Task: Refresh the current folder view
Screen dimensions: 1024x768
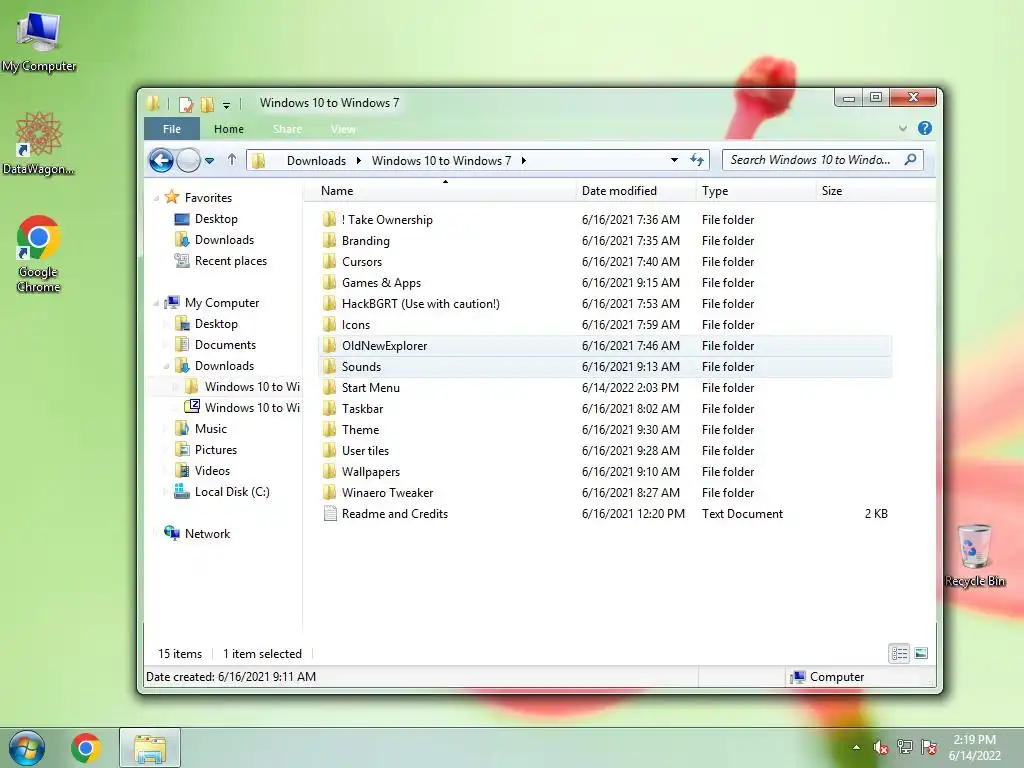Action: tap(697, 160)
